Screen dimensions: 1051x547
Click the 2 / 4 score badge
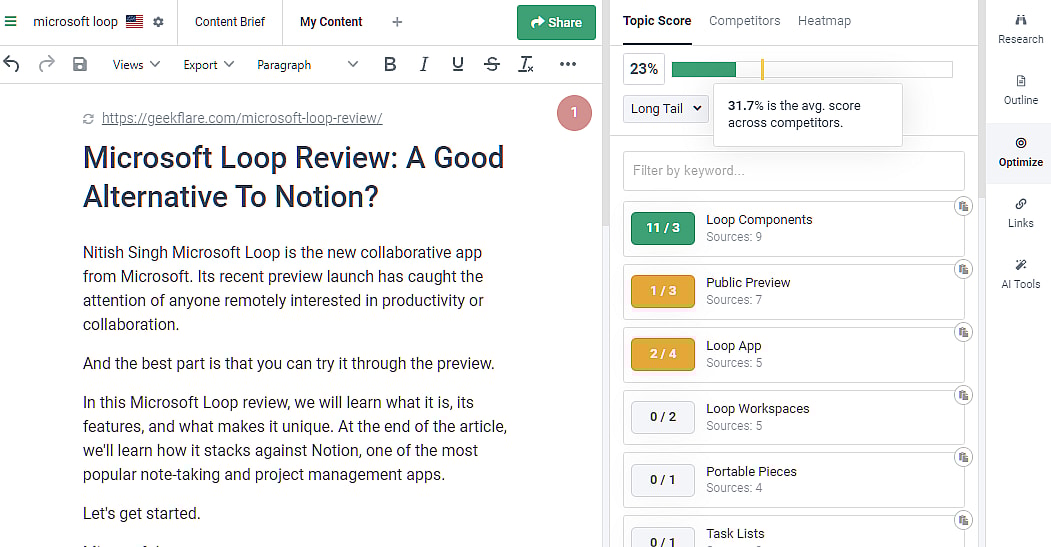[663, 354]
